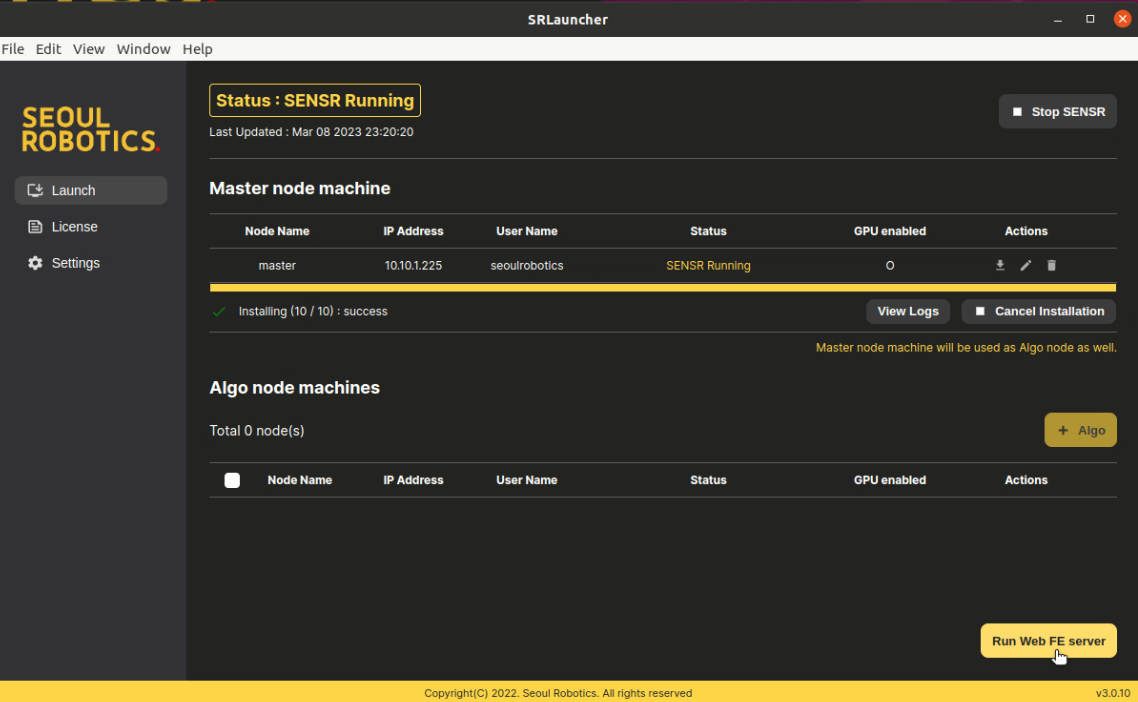Open the File menu
The width and height of the screenshot is (1138, 702).
12,49
